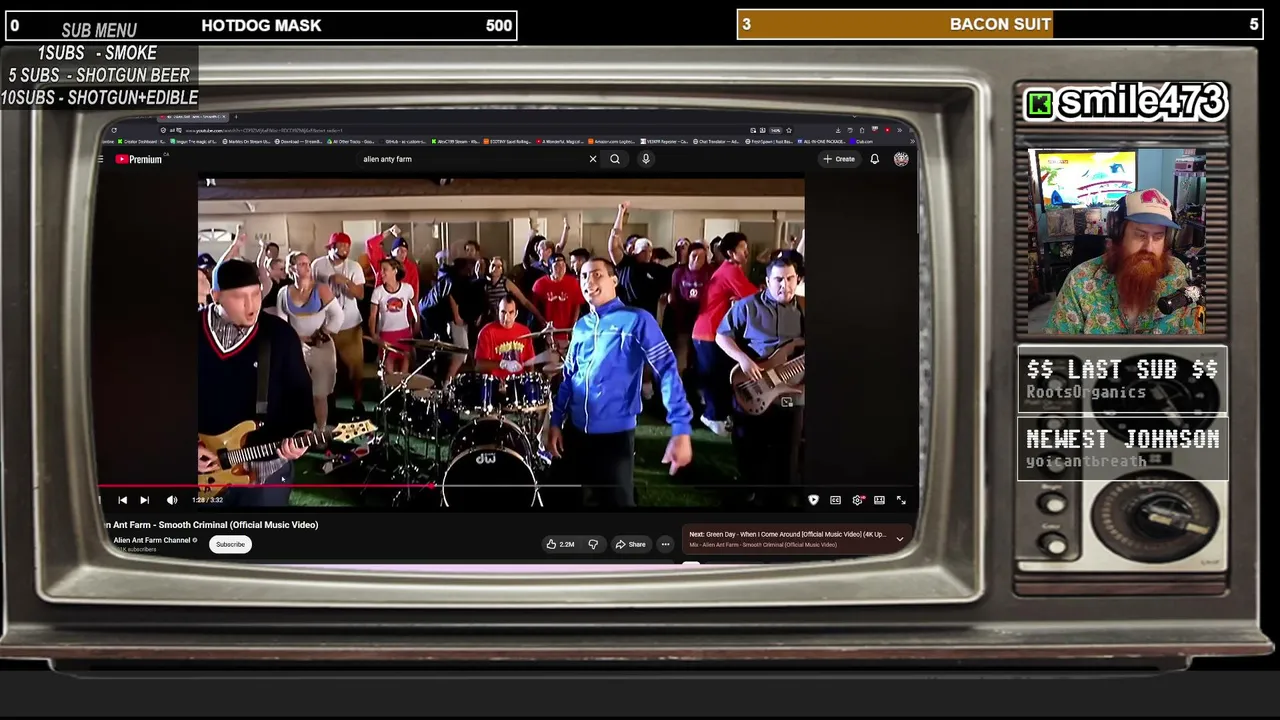This screenshot has width=1280, height=720.
Task: Open the YouTube Premium home logo
Action: point(139,159)
